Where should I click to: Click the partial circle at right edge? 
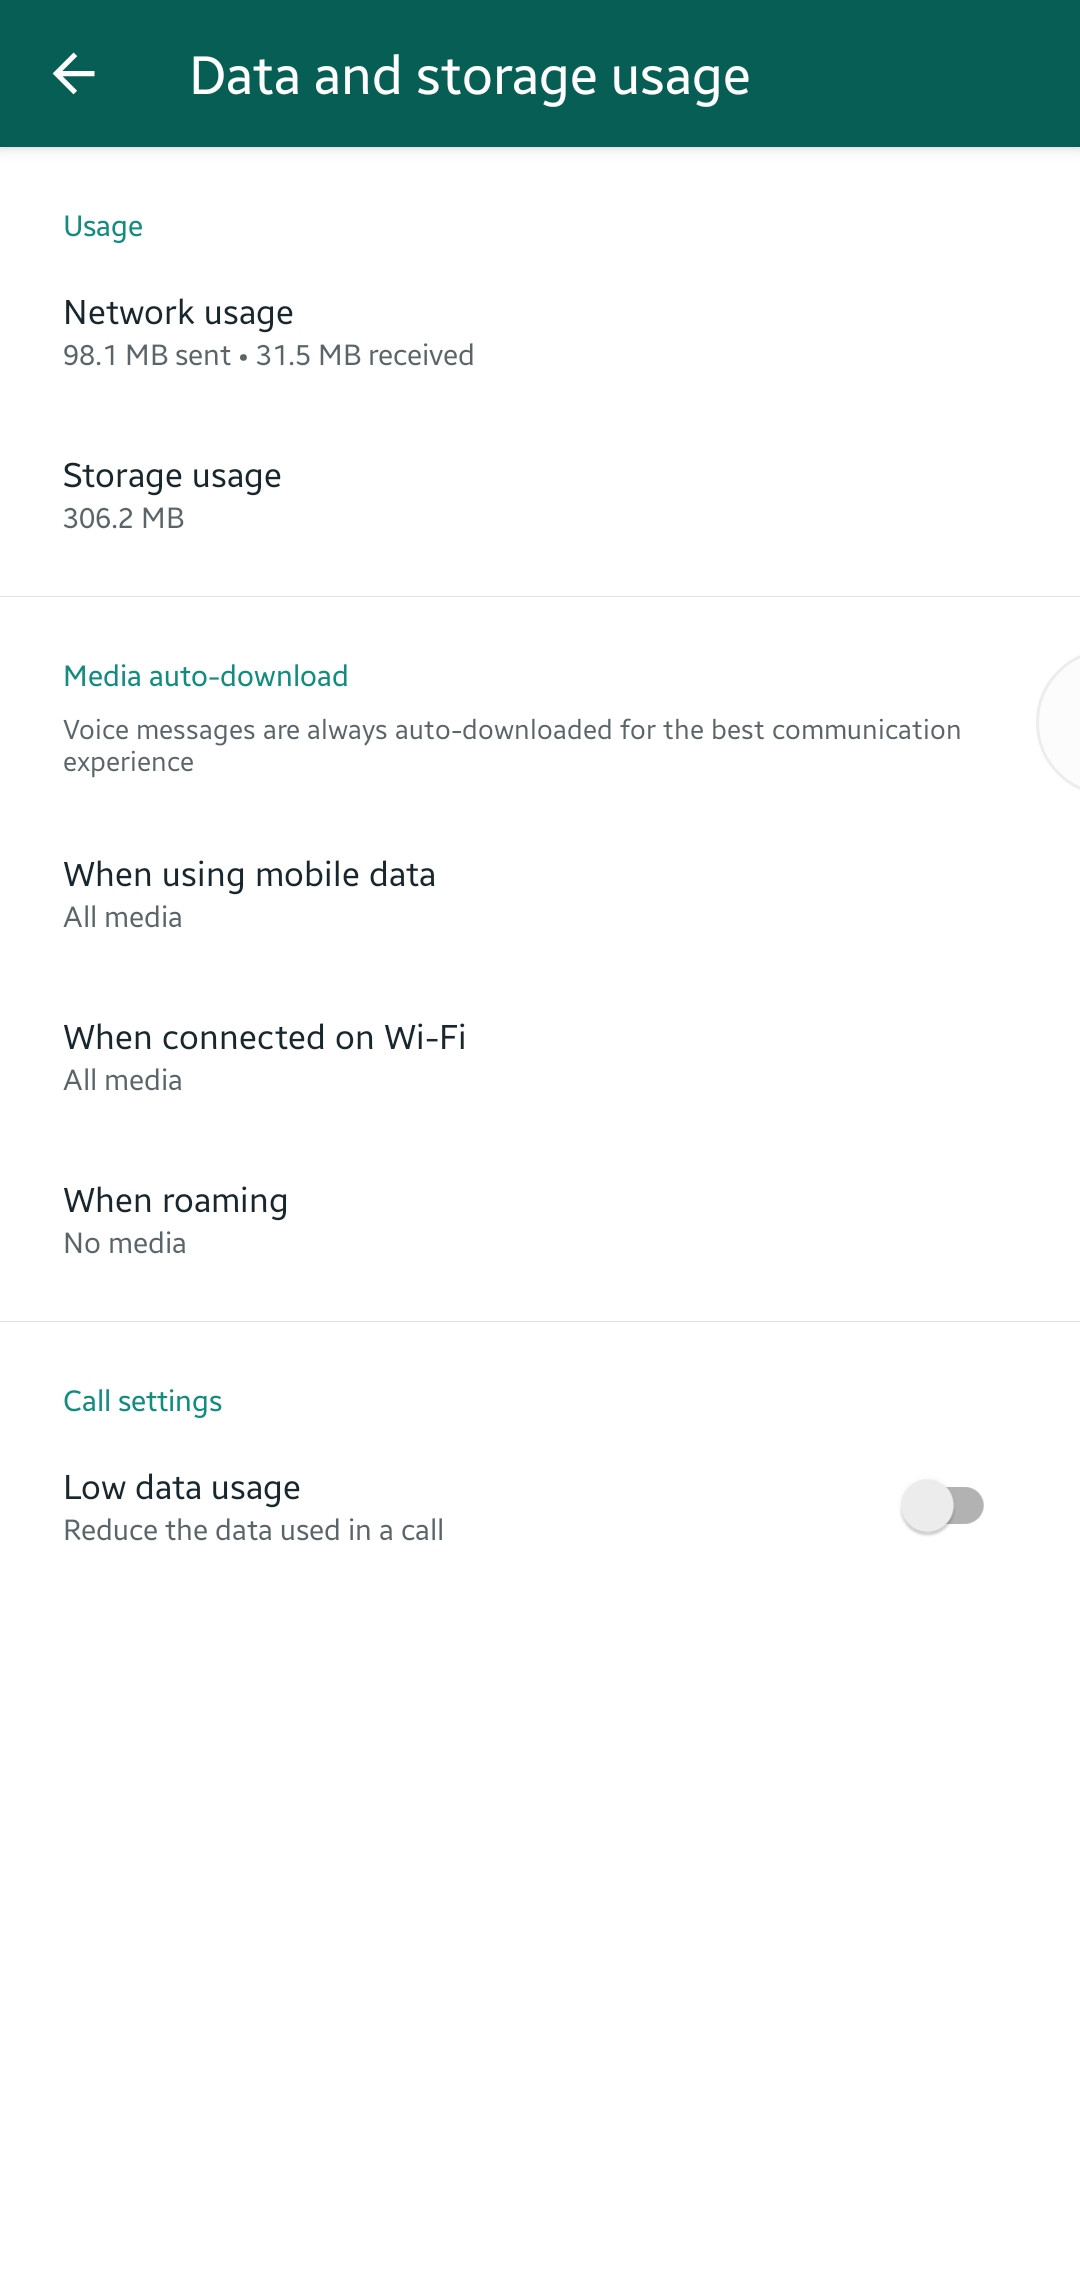[x=1060, y=722]
